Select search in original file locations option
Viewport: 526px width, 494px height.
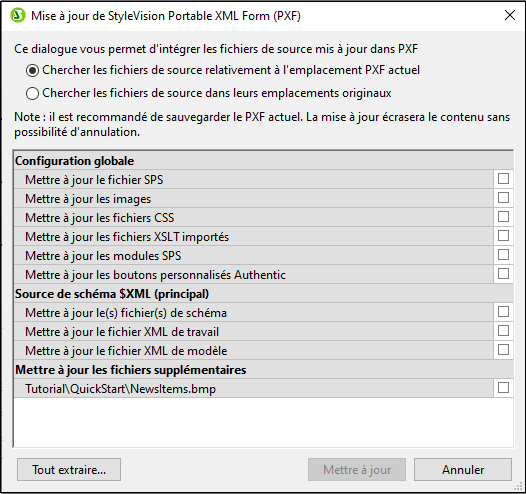click(x=33, y=93)
